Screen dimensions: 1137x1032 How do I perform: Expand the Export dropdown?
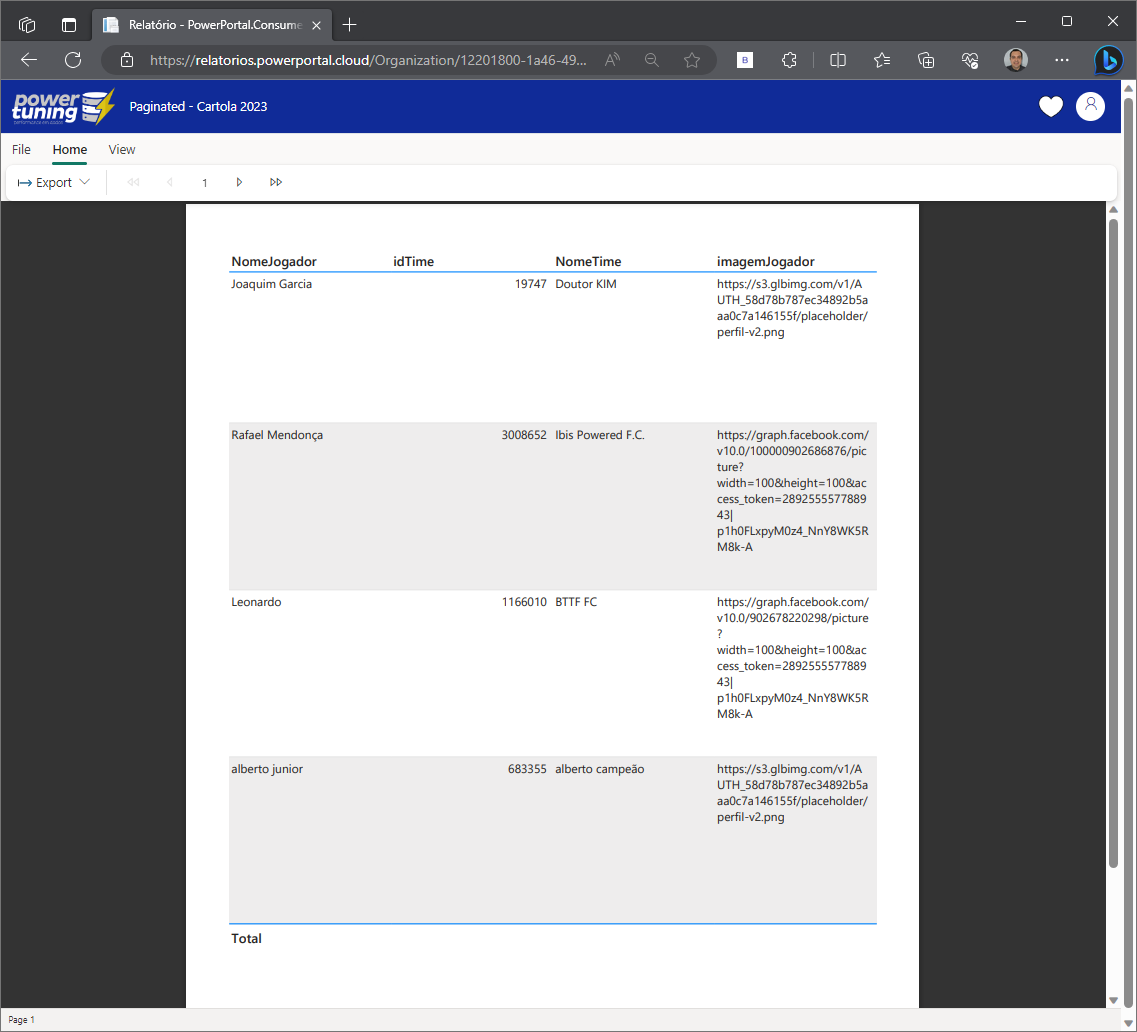tap(54, 182)
